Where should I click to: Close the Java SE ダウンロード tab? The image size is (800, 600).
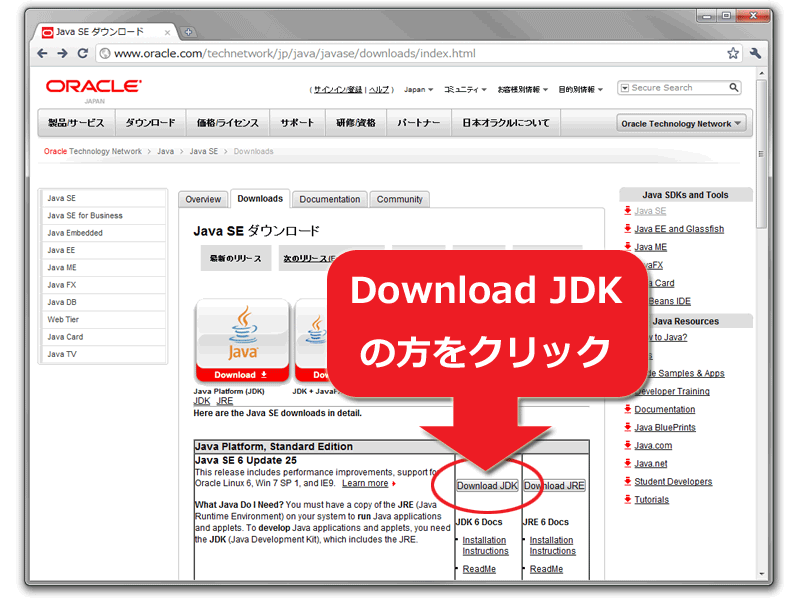(x=167, y=33)
